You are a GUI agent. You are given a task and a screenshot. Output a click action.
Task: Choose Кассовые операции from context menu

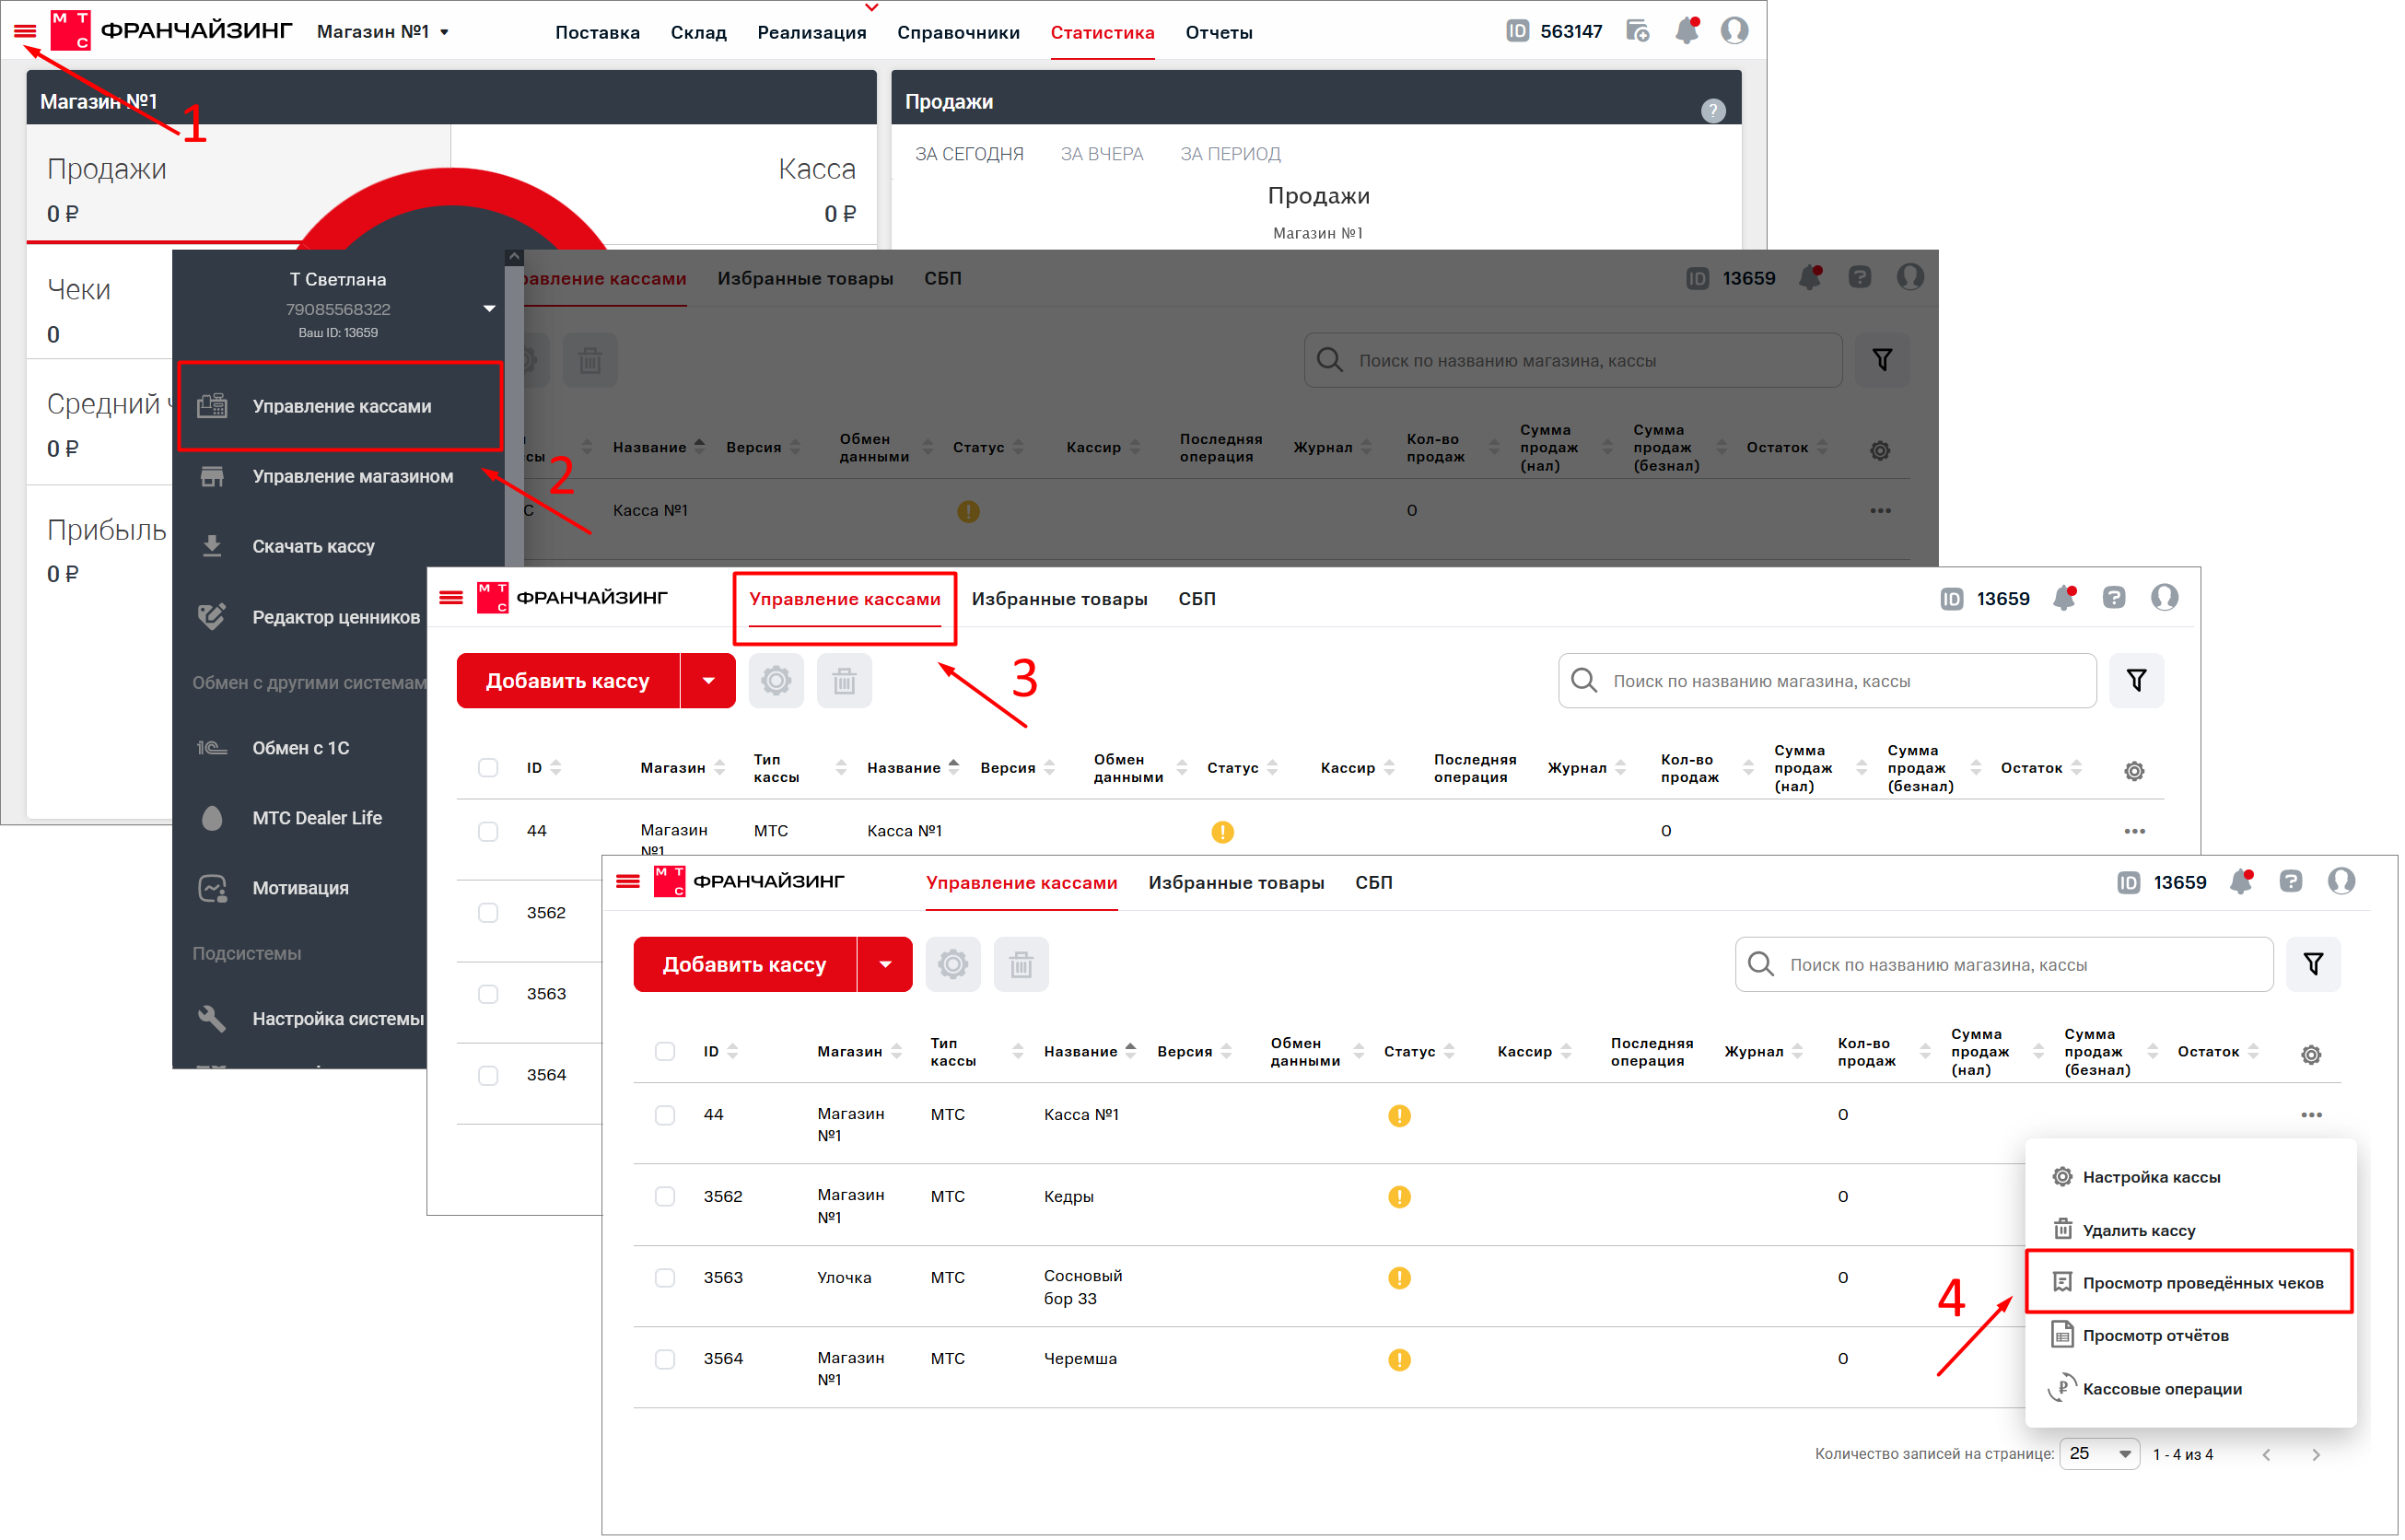(x=2191, y=1390)
